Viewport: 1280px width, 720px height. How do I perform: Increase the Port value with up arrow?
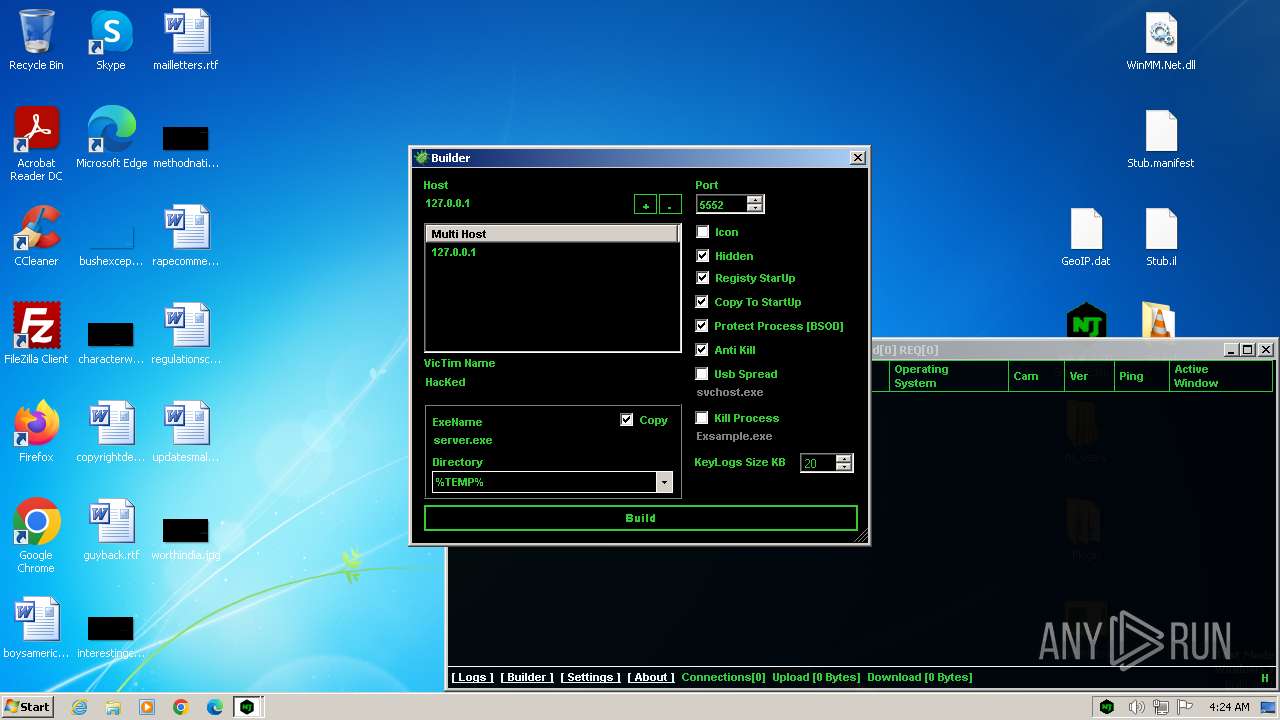755,199
